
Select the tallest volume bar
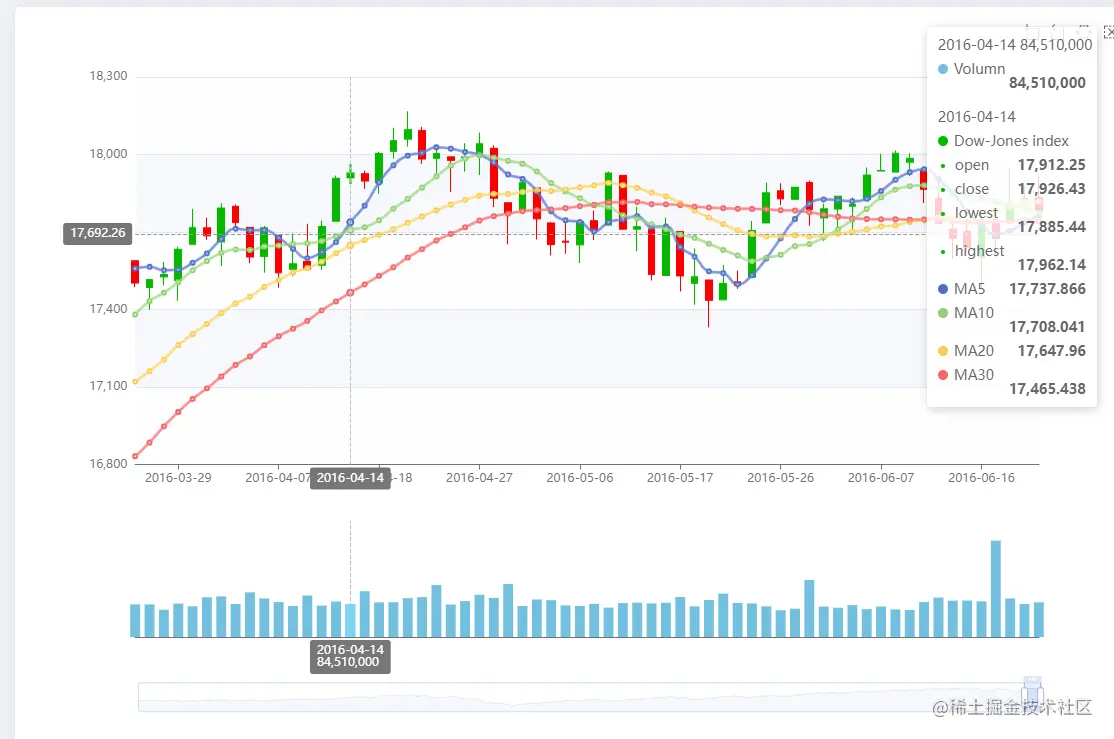995,588
